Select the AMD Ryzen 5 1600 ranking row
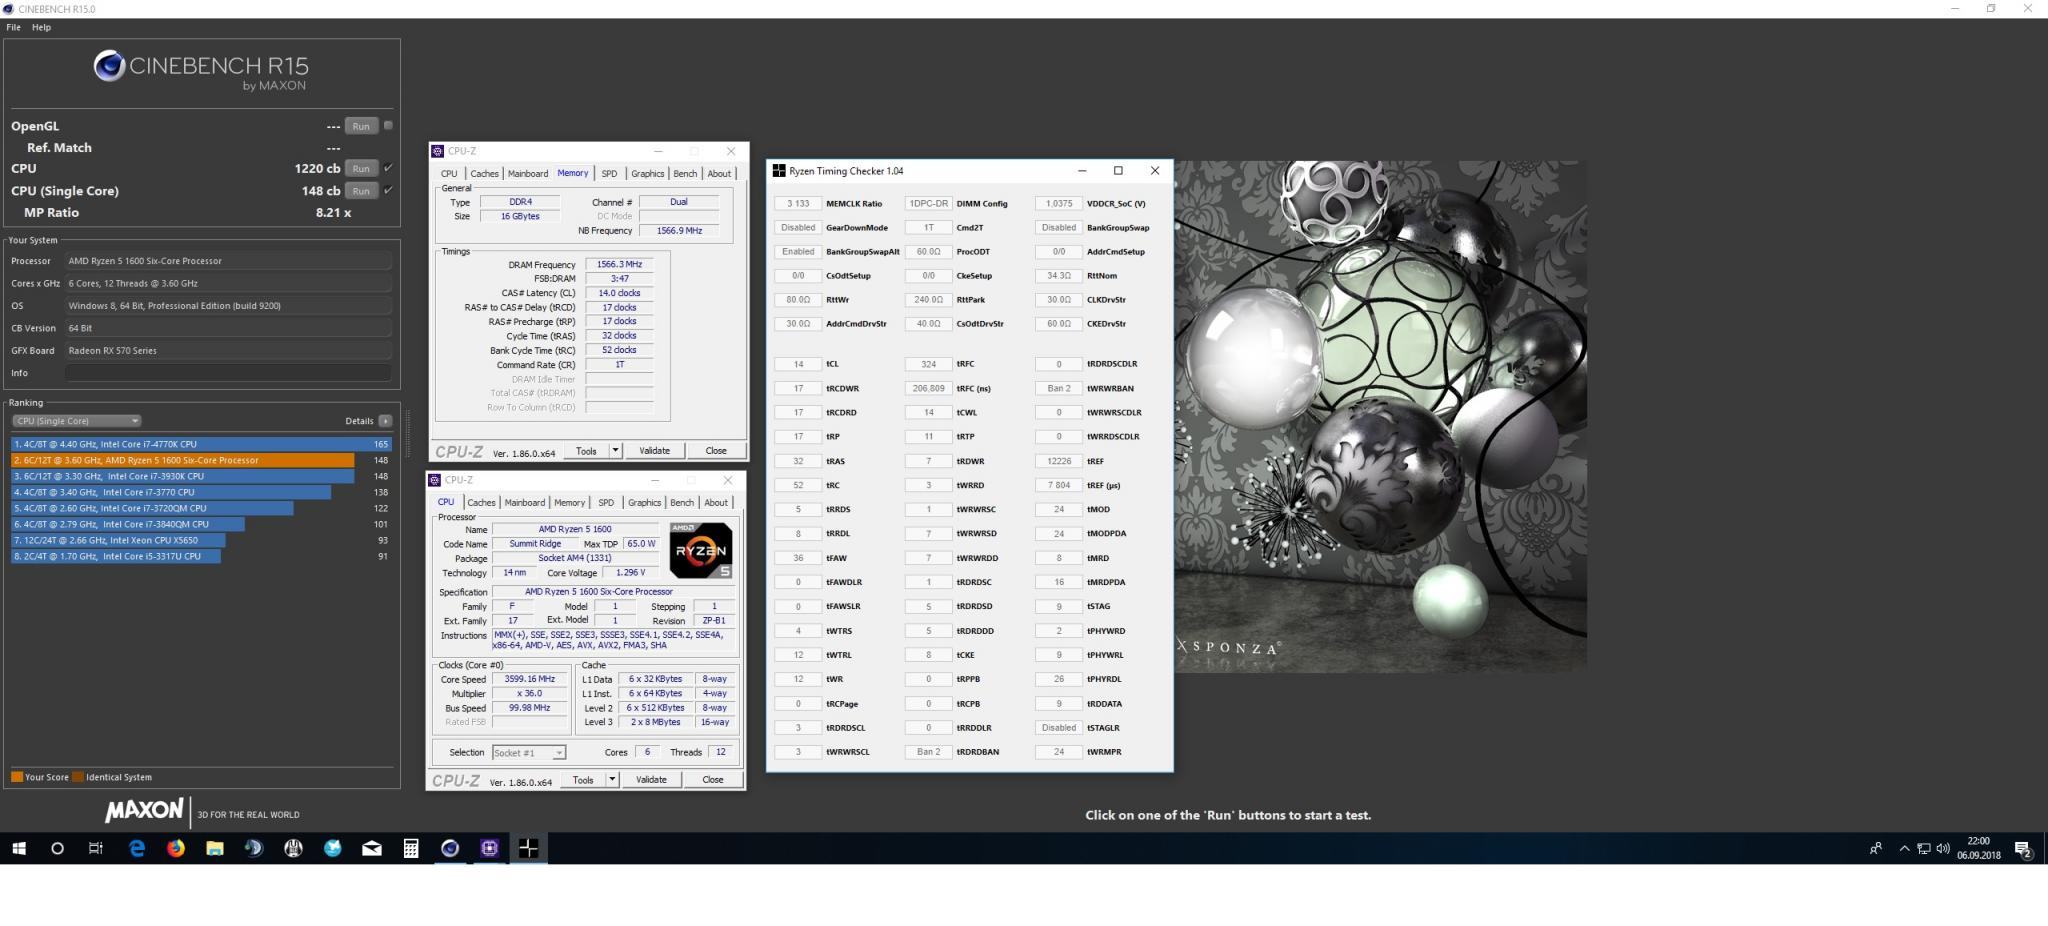The image size is (2048, 926). tap(200, 460)
